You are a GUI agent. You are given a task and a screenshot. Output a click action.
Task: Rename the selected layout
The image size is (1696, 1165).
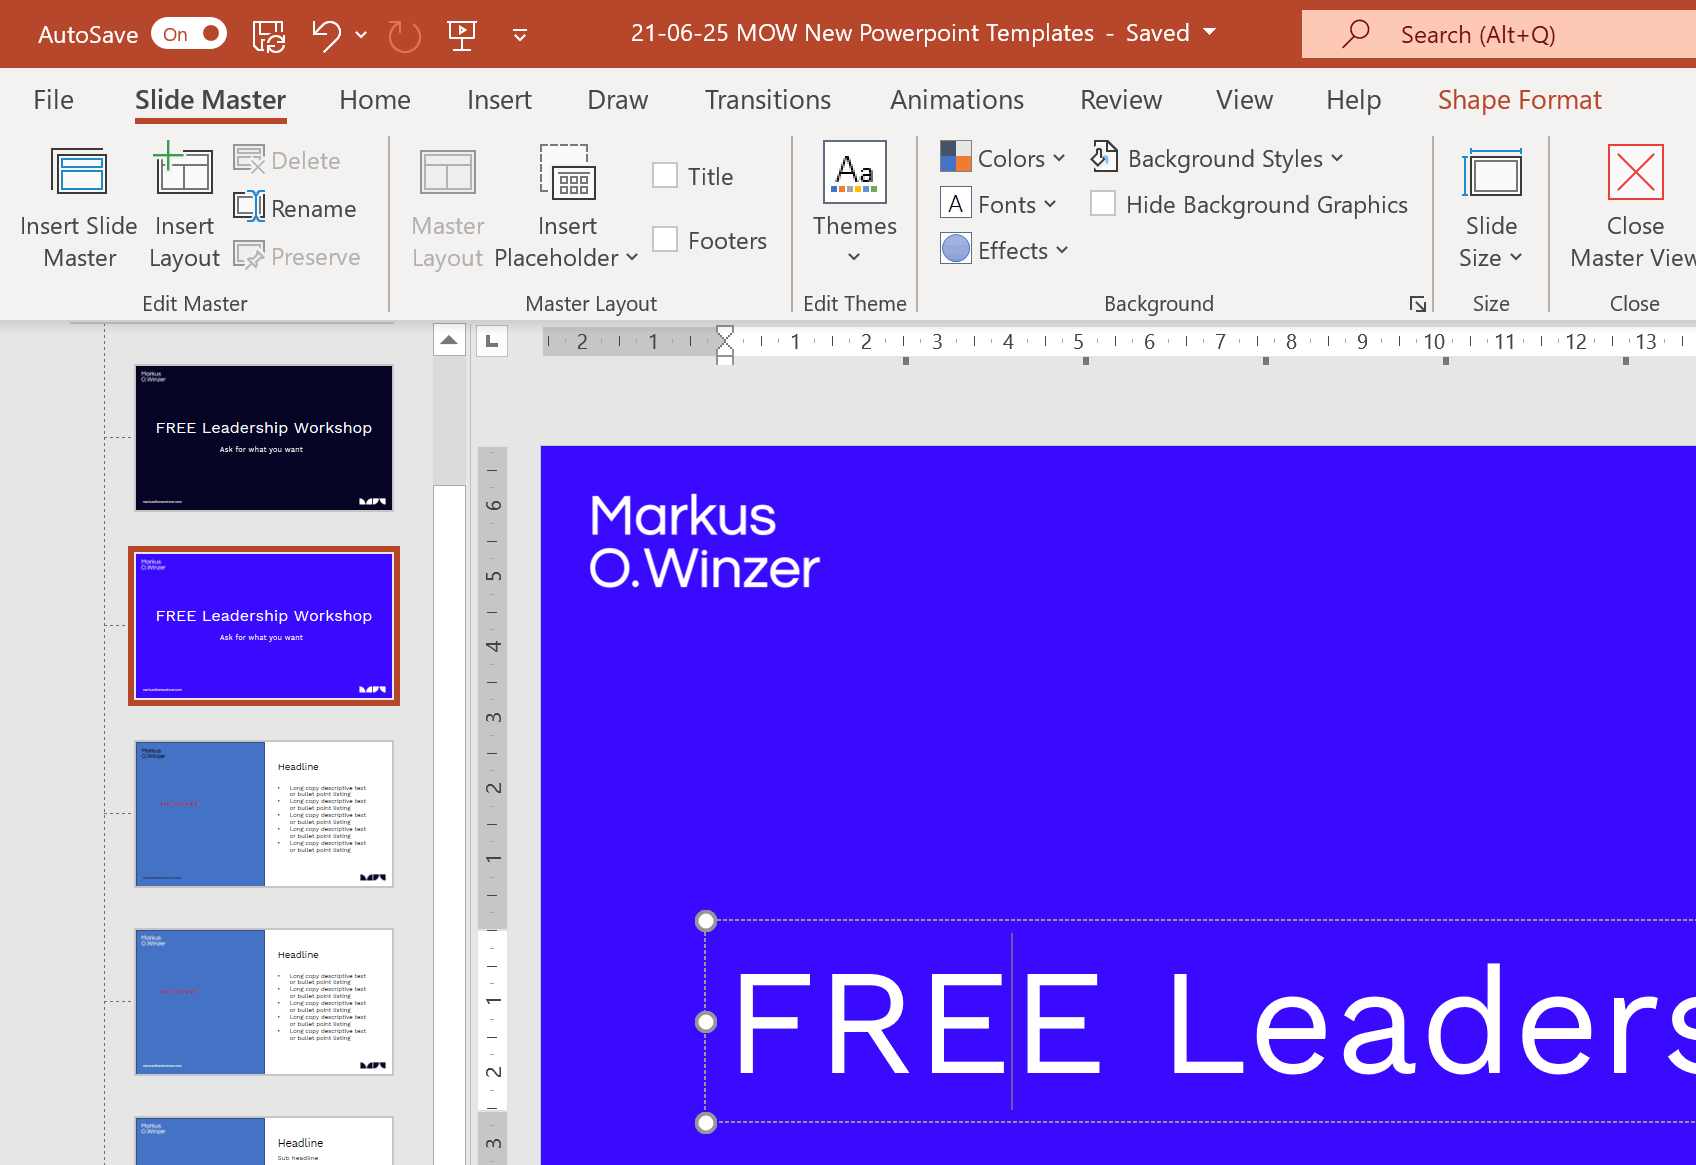pos(296,208)
